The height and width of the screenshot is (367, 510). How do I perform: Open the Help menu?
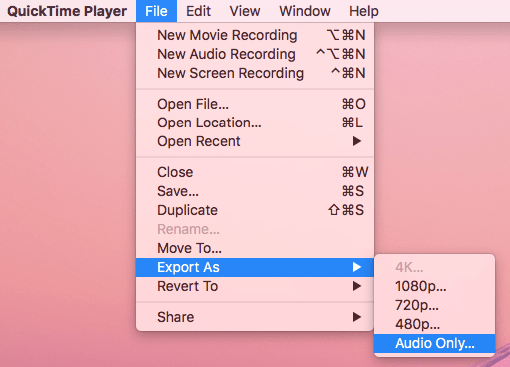click(364, 11)
